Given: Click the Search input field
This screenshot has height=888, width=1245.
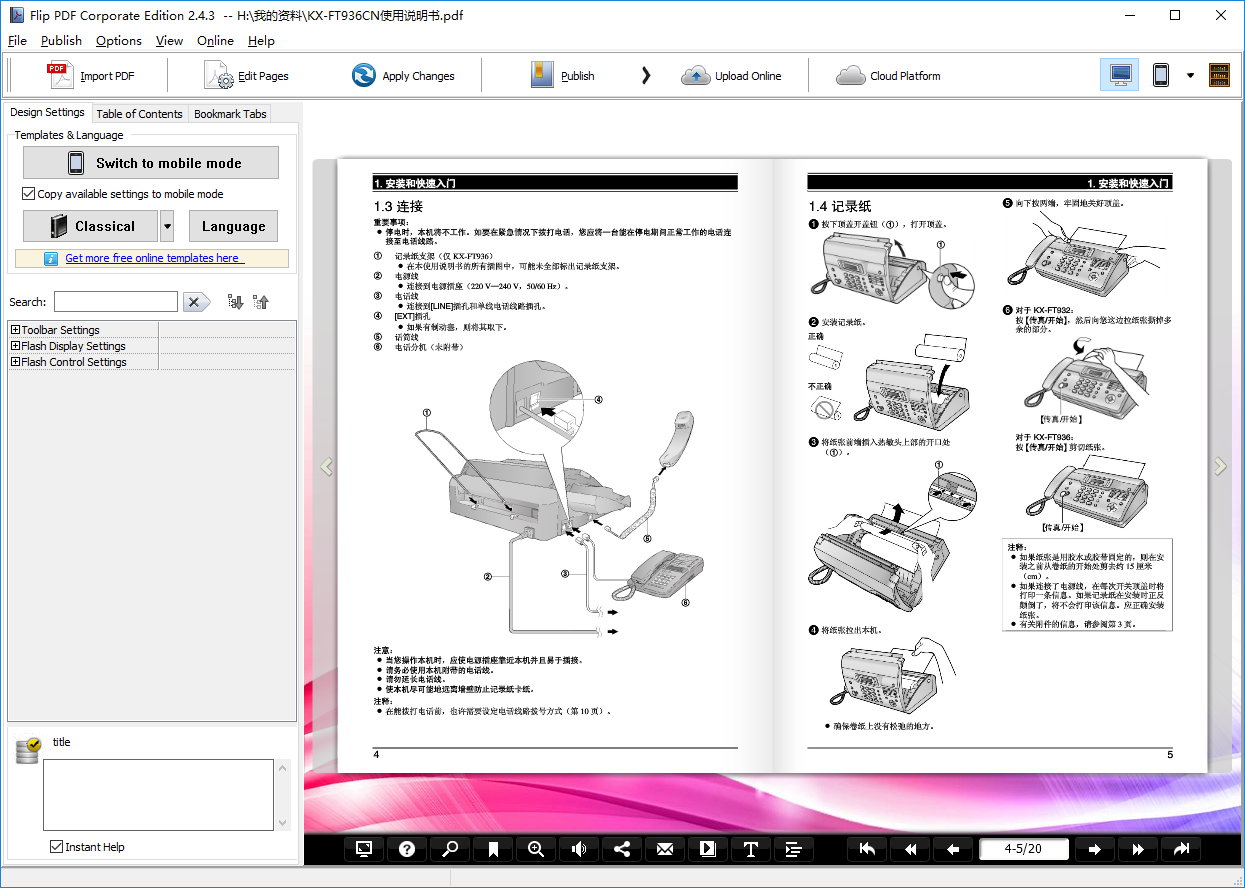Looking at the screenshot, I should tap(116, 302).
